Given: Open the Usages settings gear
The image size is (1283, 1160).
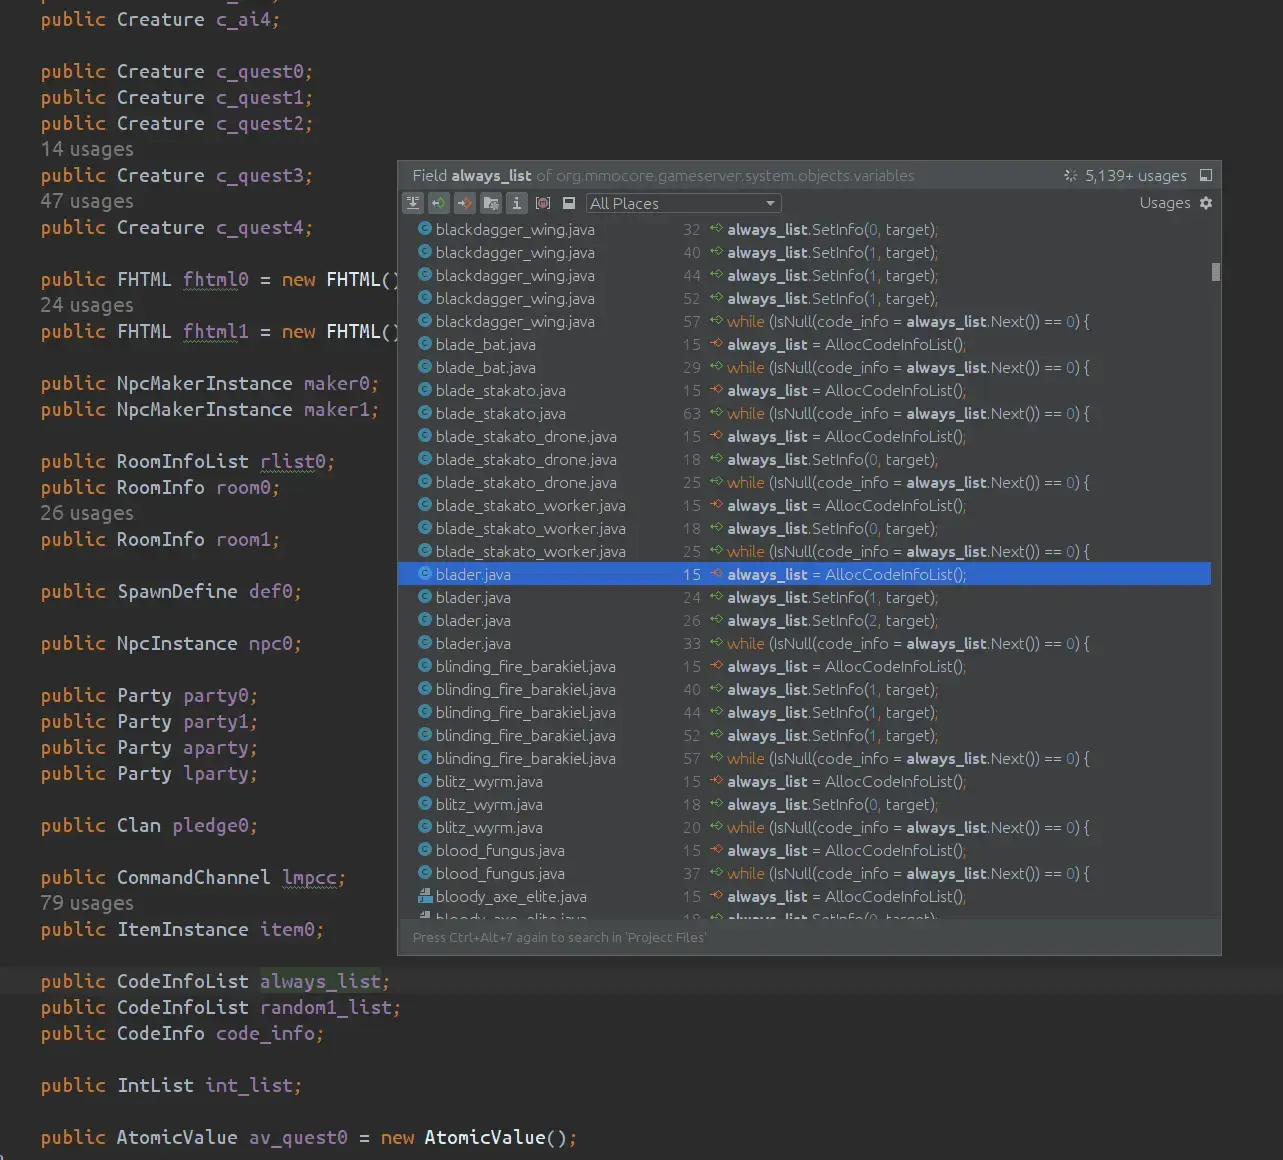Looking at the screenshot, I should [1206, 203].
